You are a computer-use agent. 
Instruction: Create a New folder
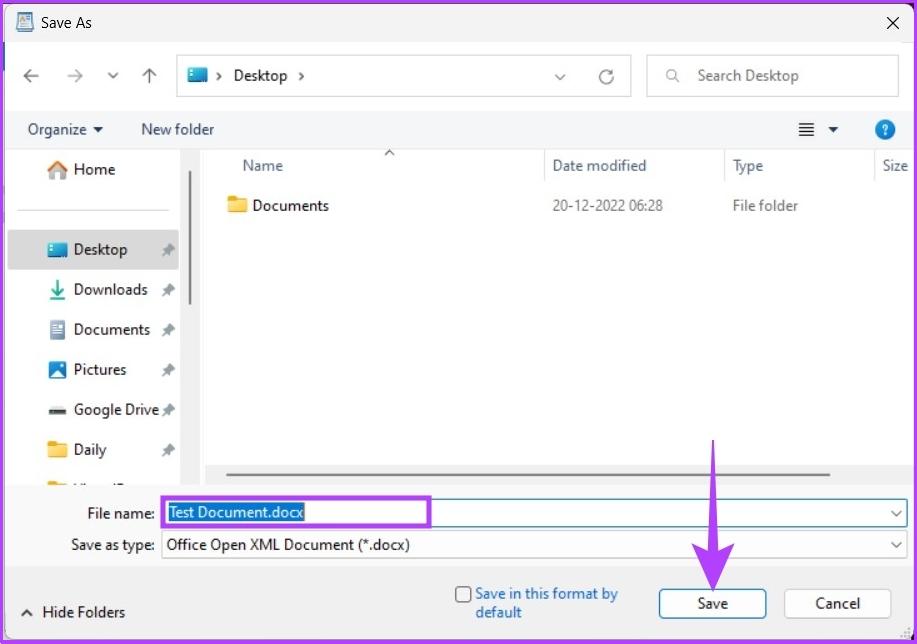tap(178, 129)
